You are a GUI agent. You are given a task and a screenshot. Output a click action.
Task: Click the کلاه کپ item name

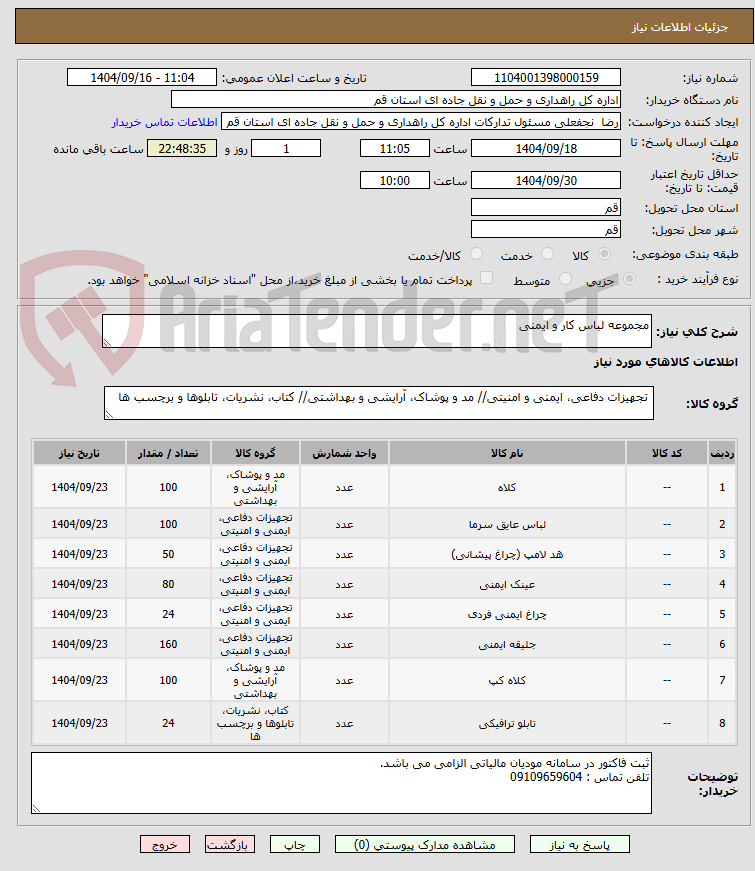point(507,680)
